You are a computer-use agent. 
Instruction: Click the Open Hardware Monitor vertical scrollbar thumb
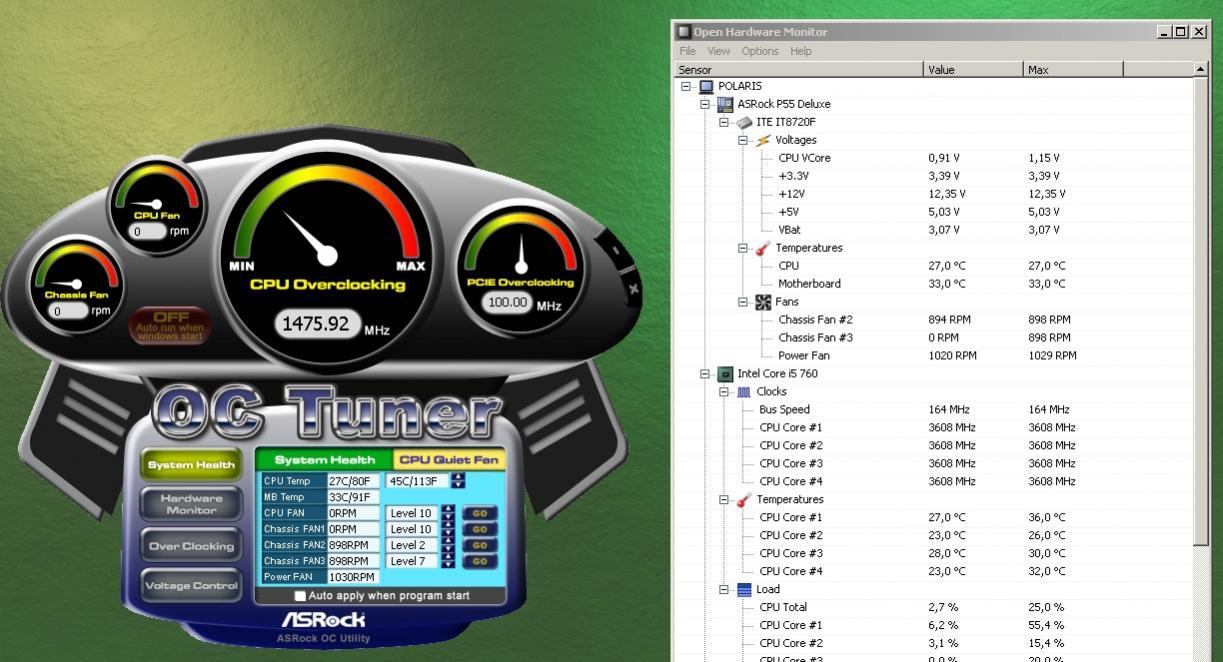[x=1200, y=312]
